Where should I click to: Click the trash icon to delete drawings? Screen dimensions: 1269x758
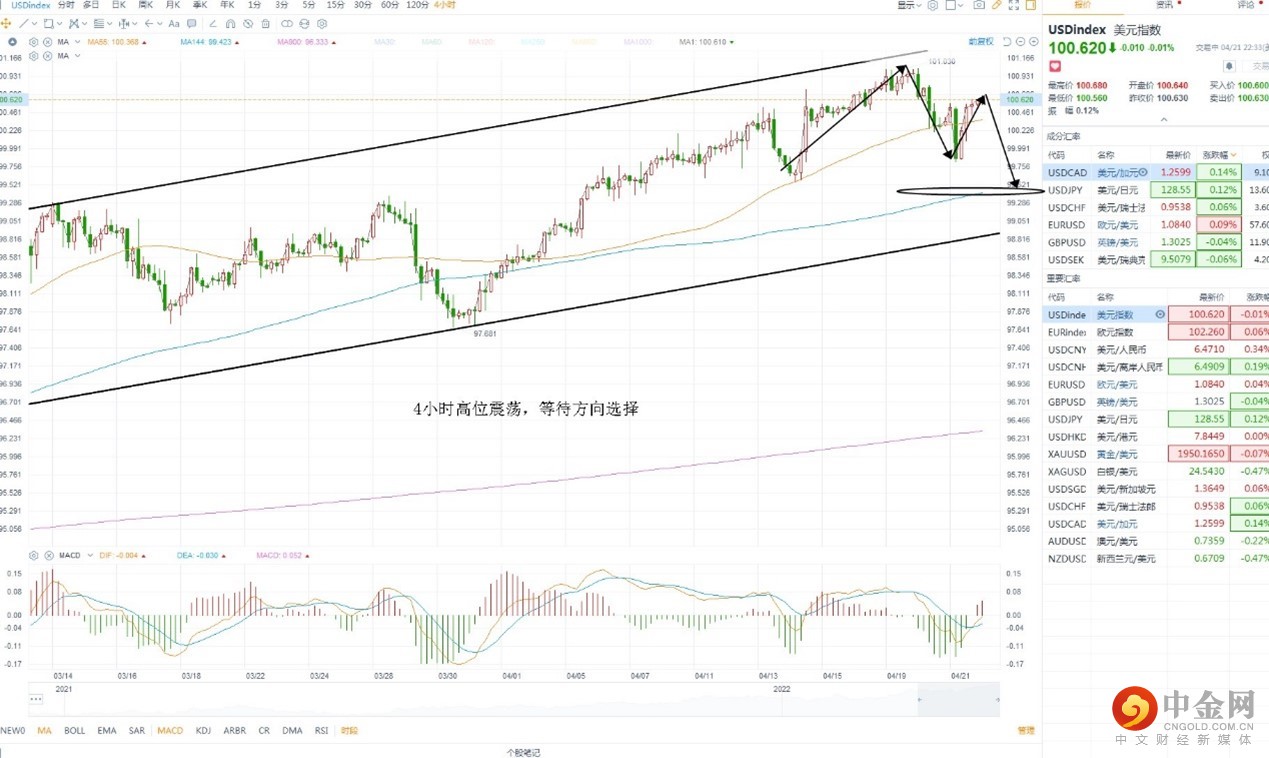pos(264,23)
